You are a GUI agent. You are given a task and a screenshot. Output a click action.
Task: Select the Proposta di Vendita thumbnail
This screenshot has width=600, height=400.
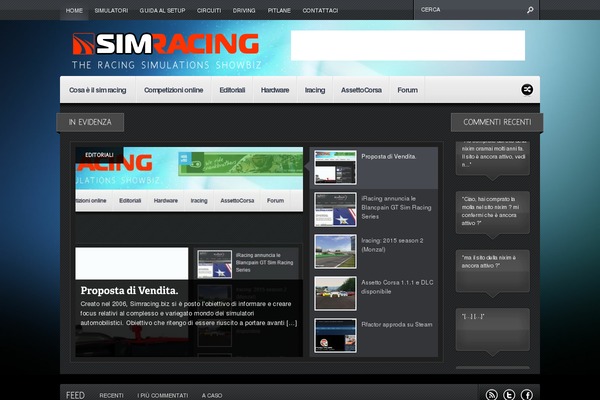(x=335, y=167)
